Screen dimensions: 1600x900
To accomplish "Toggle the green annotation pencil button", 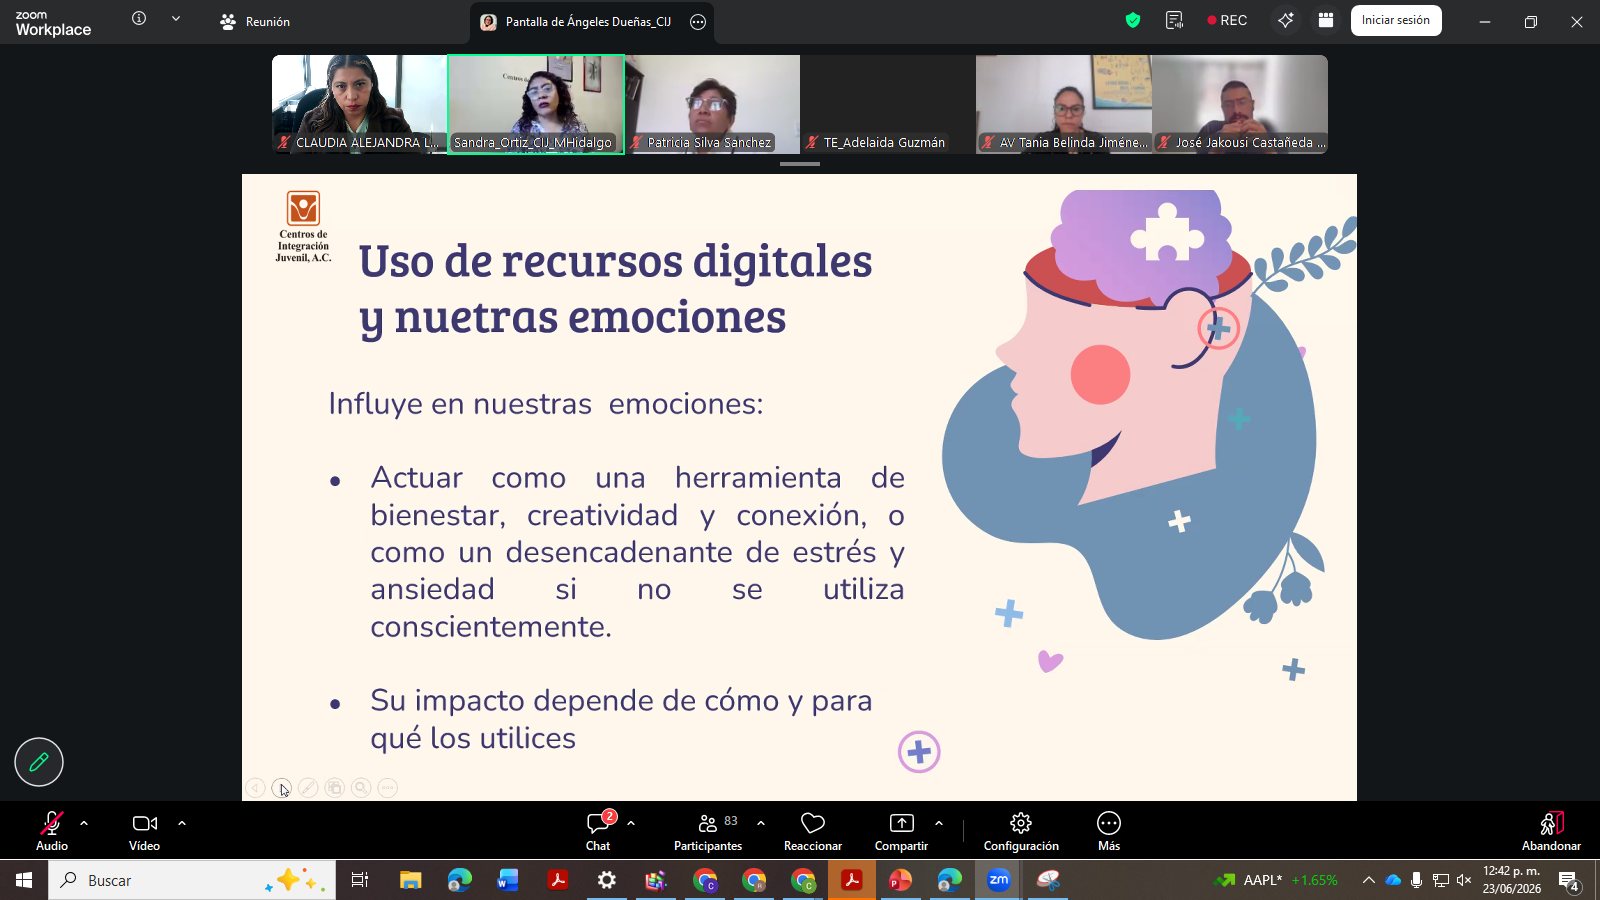I will (39, 762).
